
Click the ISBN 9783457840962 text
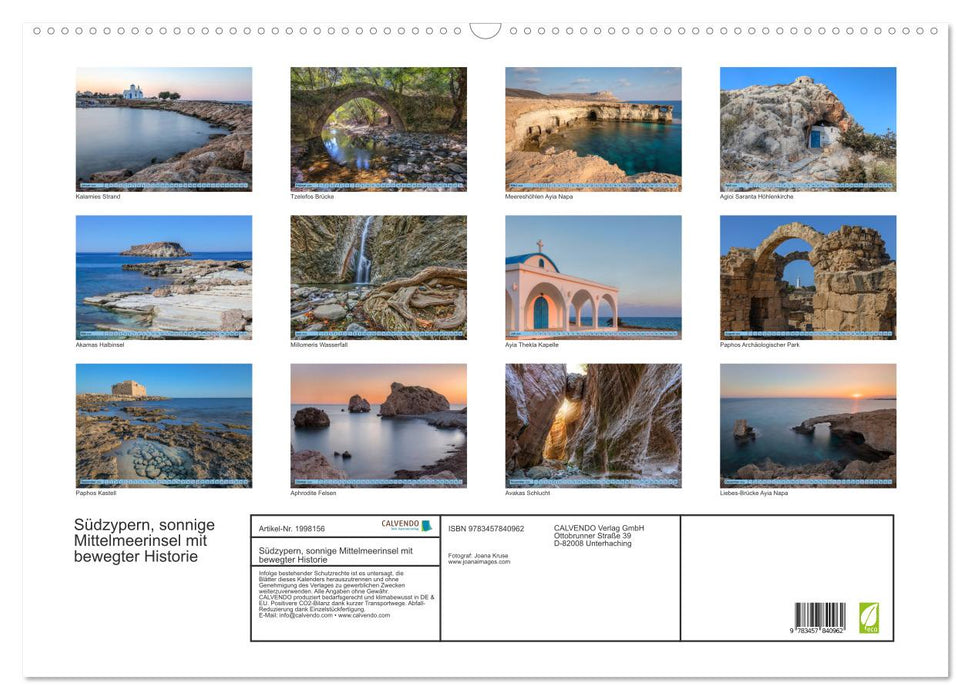click(486, 528)
